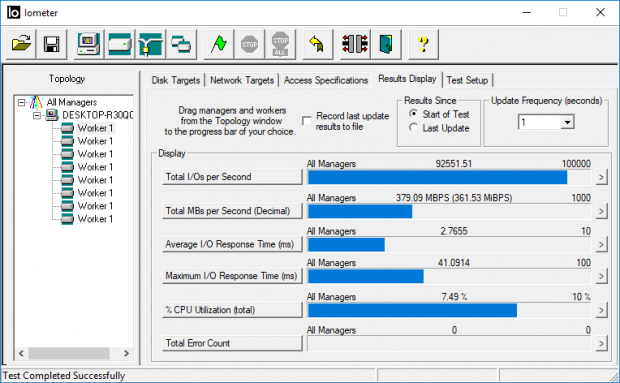Click Topology scrollbar left arrow

[21, 353]
